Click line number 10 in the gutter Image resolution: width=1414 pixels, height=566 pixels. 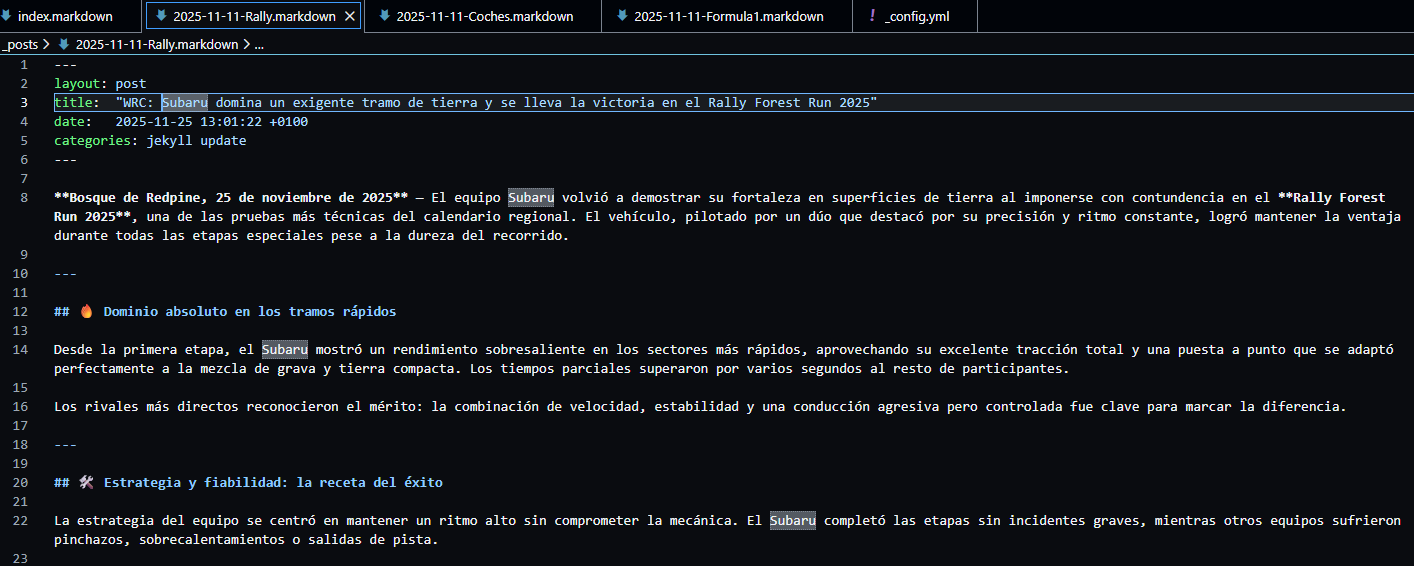coord(21,273)
